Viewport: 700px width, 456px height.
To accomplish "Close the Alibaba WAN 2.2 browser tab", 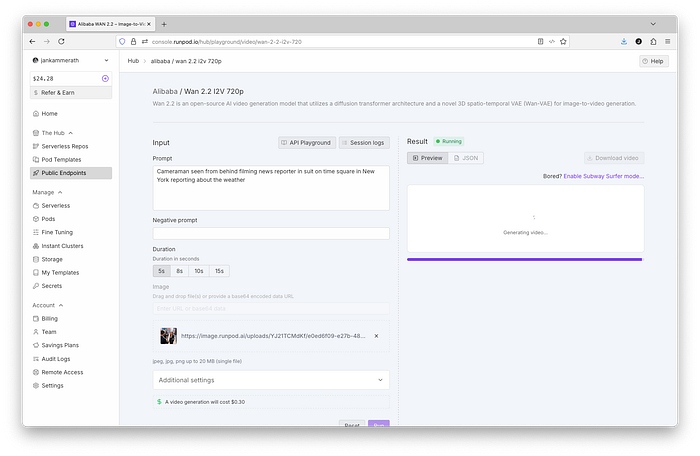I will [x=149, y=24].
